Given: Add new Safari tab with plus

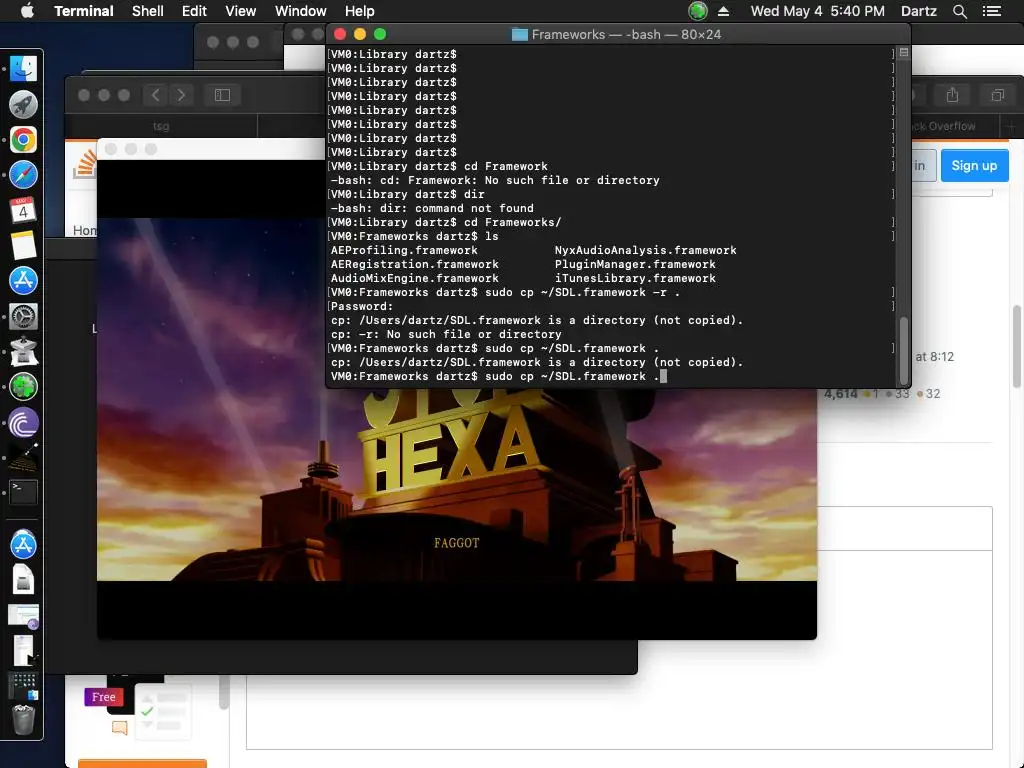Looking at the screenshot, I should (1011, 126).
